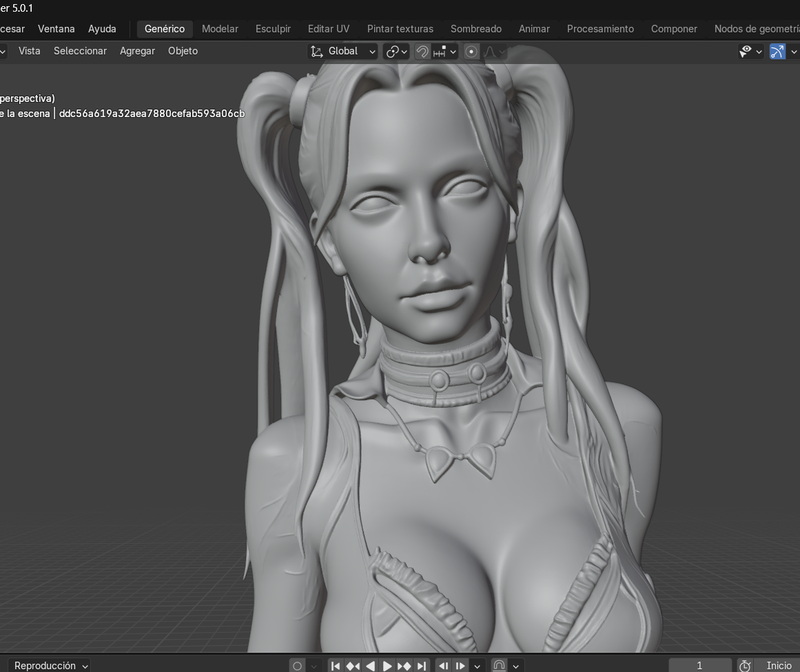Viewport: 800px width, 672px height.
Task: Open the Global transform orientation dropdown
Action: pos(343,52)
